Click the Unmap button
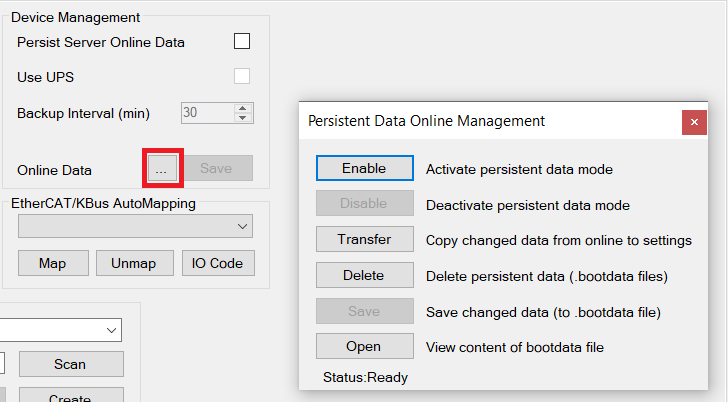This screenshot has width=728, height=402. tap(135, 263)
